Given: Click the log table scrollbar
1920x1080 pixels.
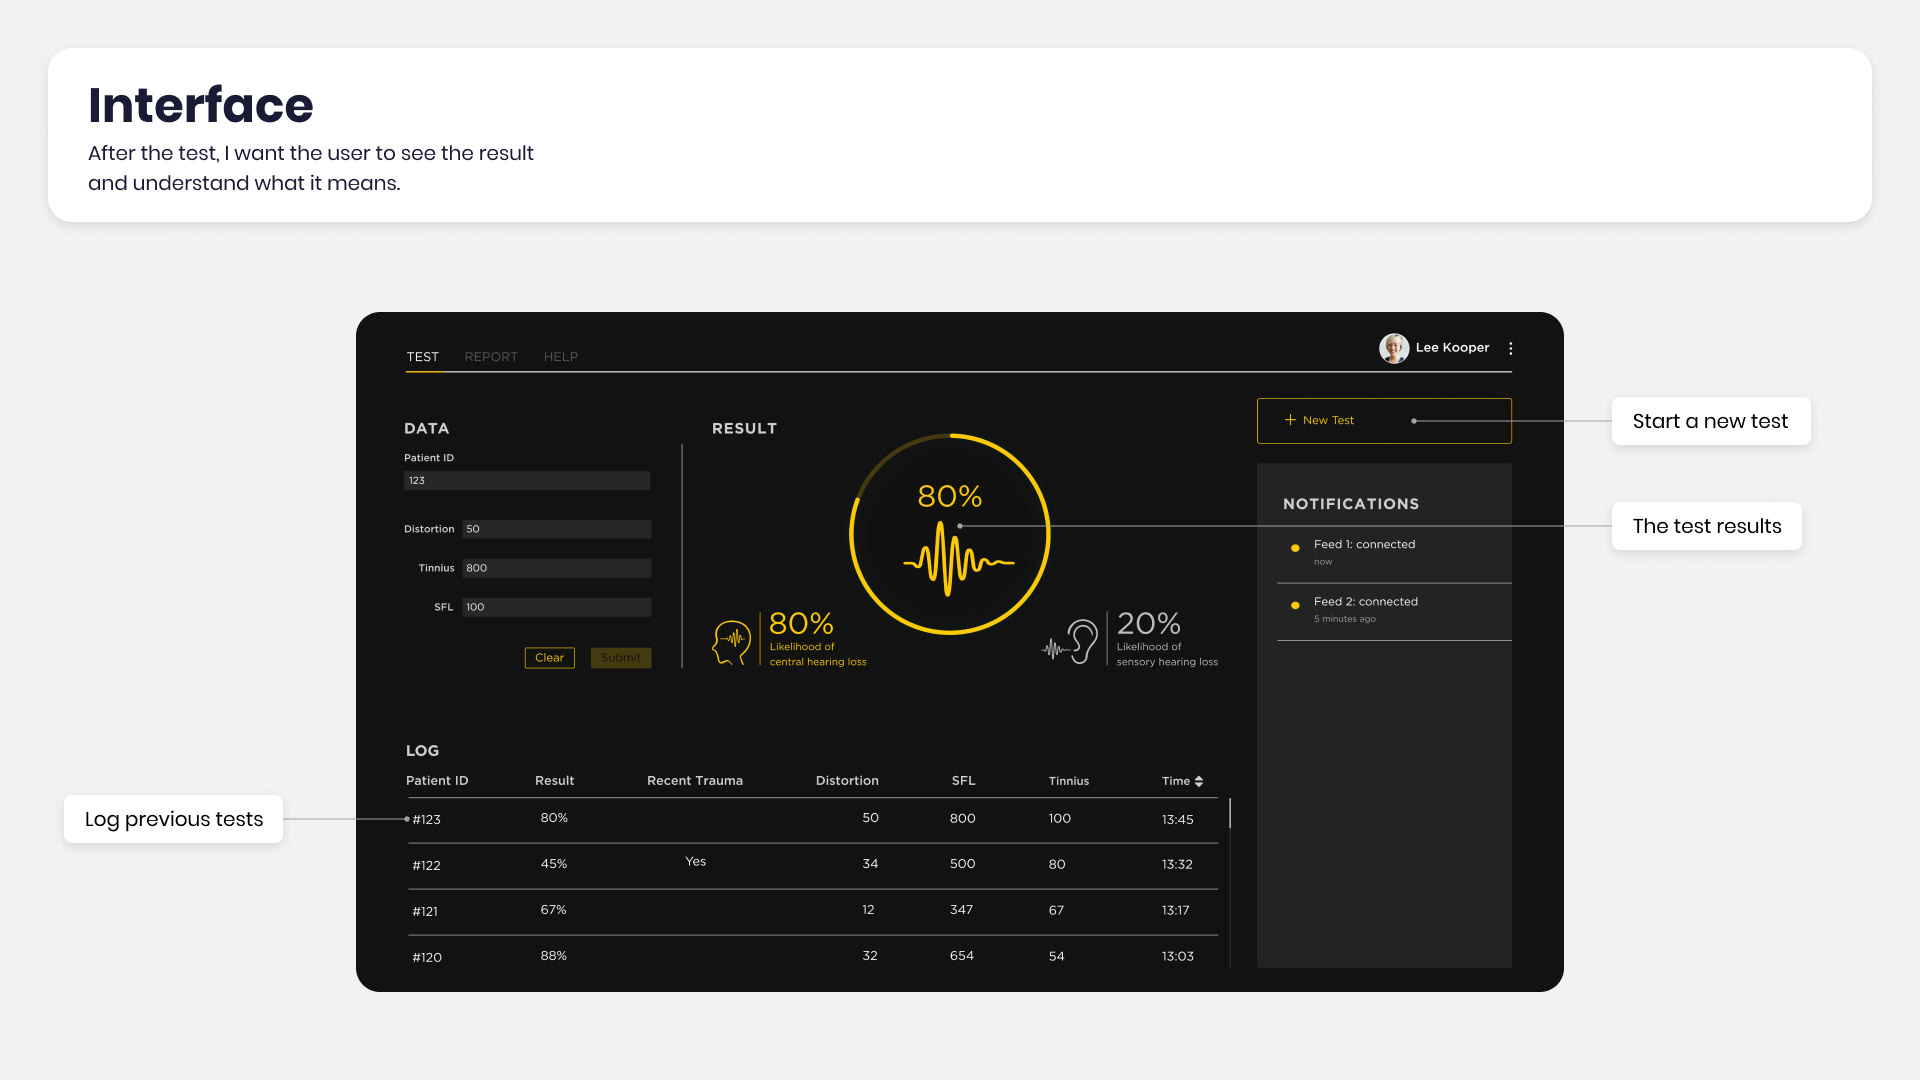Looking at the screenshot, I should point(1229,813).
